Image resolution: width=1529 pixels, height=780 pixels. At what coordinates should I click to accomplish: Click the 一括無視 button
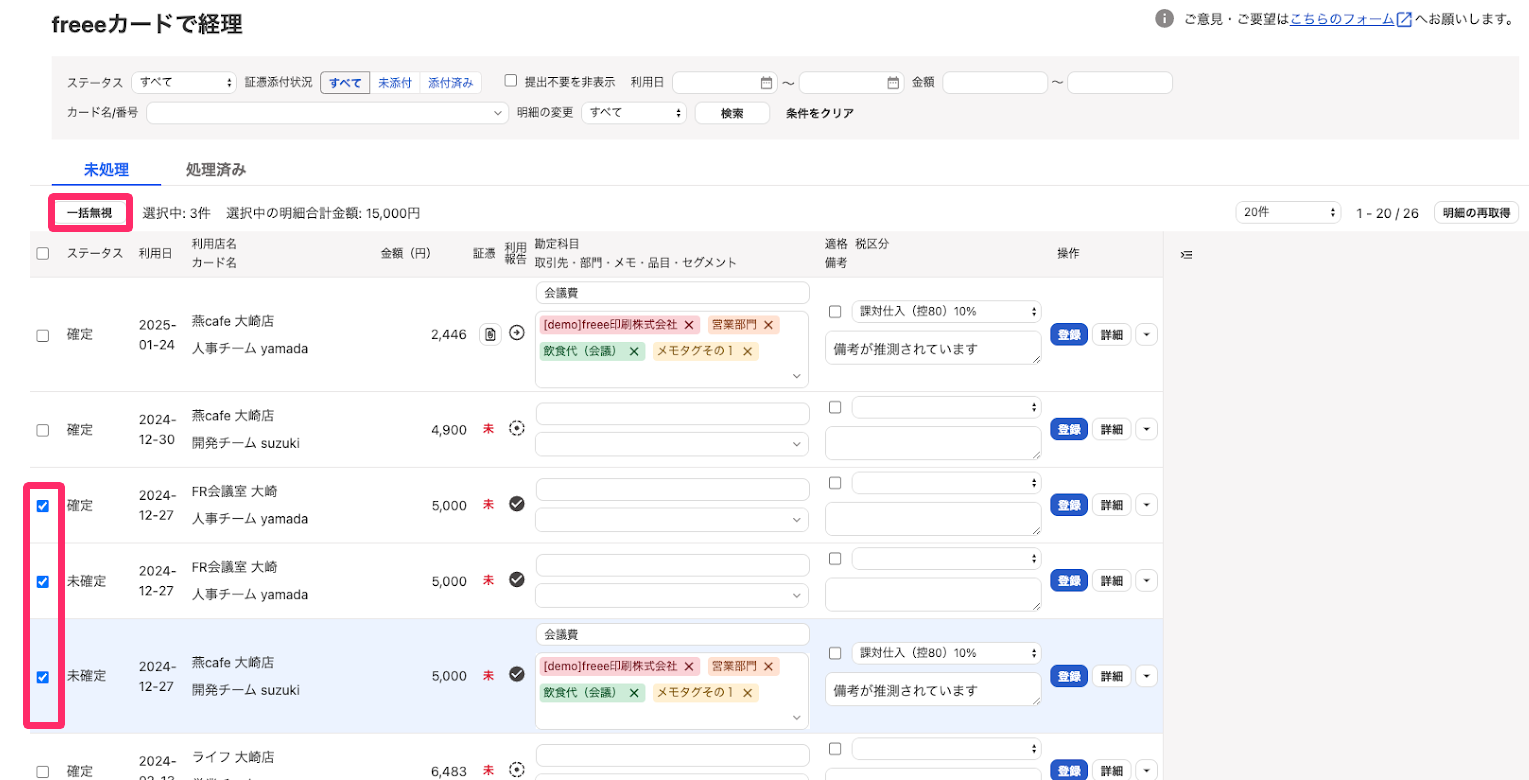point(90,212)
